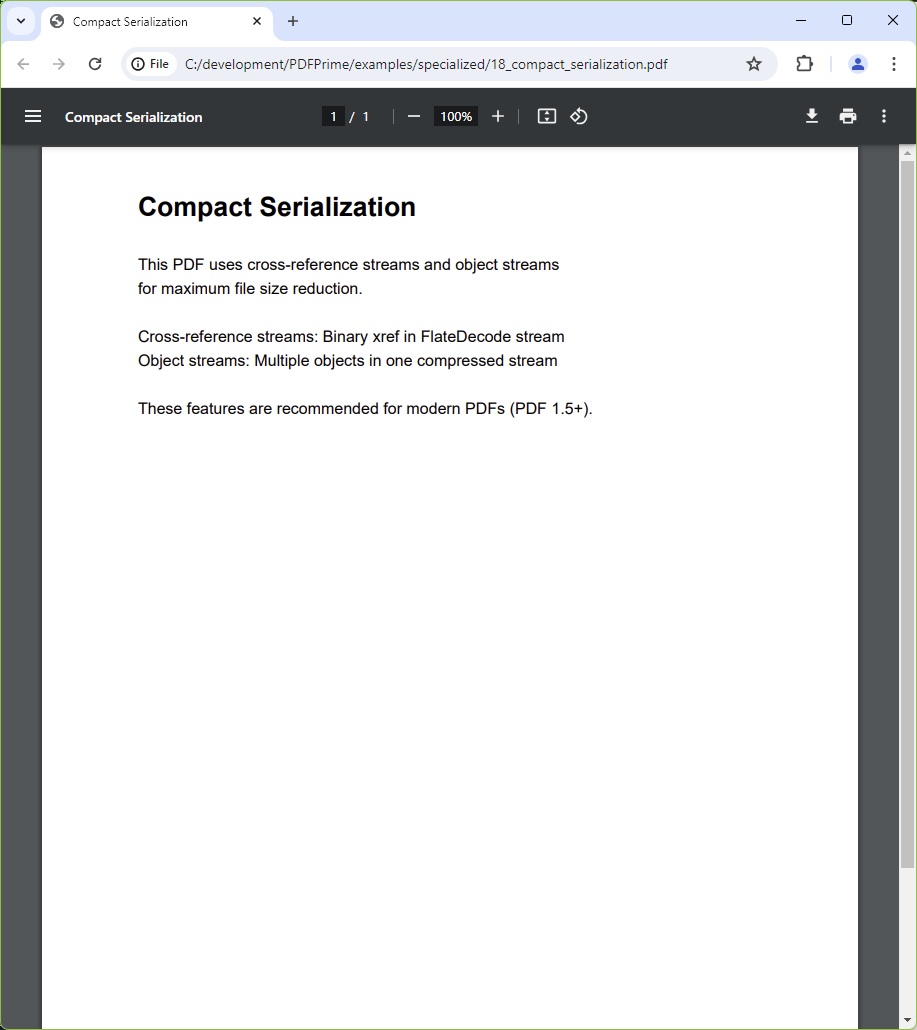
Task: Open the Chrome three-dot browser menu
Action: pos(894,63)
